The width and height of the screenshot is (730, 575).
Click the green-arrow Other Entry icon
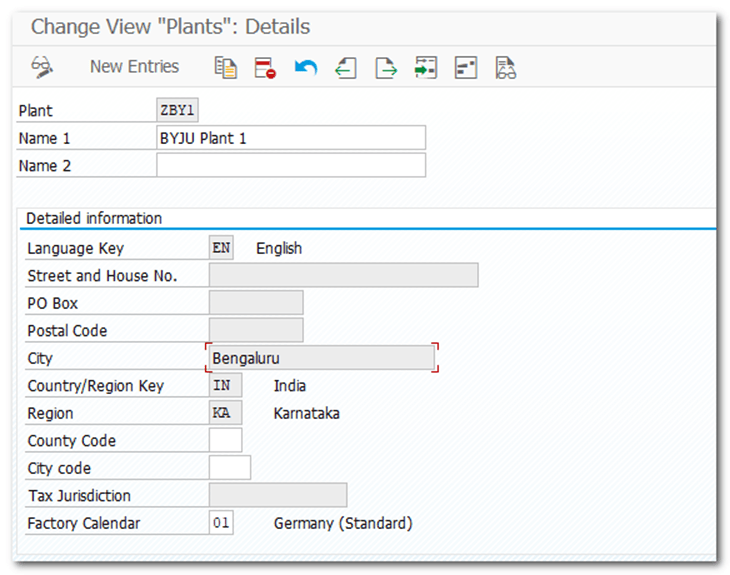(x=426, y=68)
